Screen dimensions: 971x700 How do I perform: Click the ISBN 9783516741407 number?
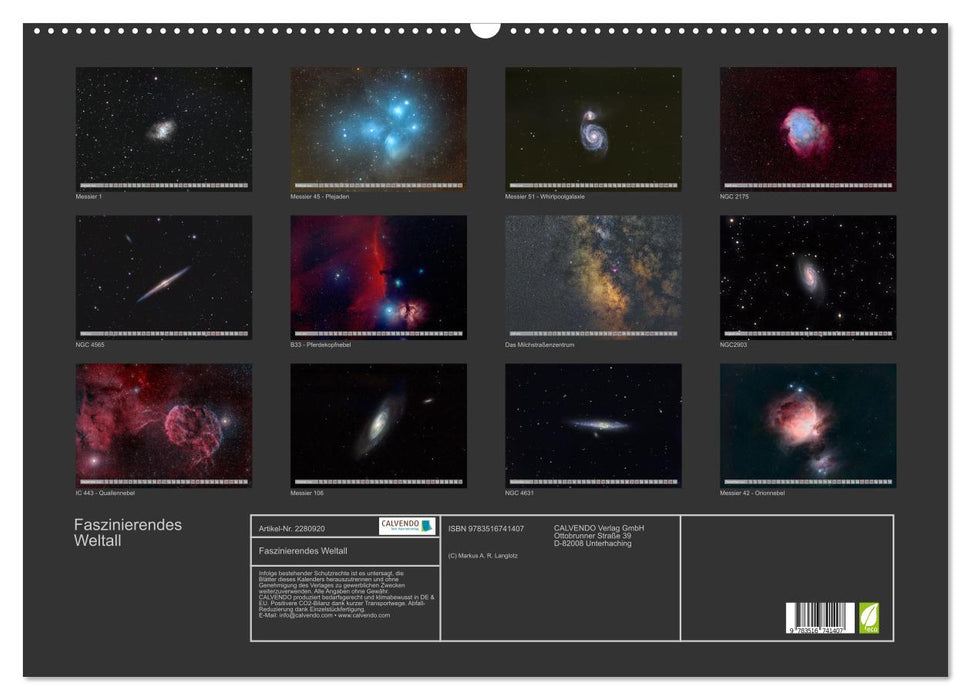(486, 528)
